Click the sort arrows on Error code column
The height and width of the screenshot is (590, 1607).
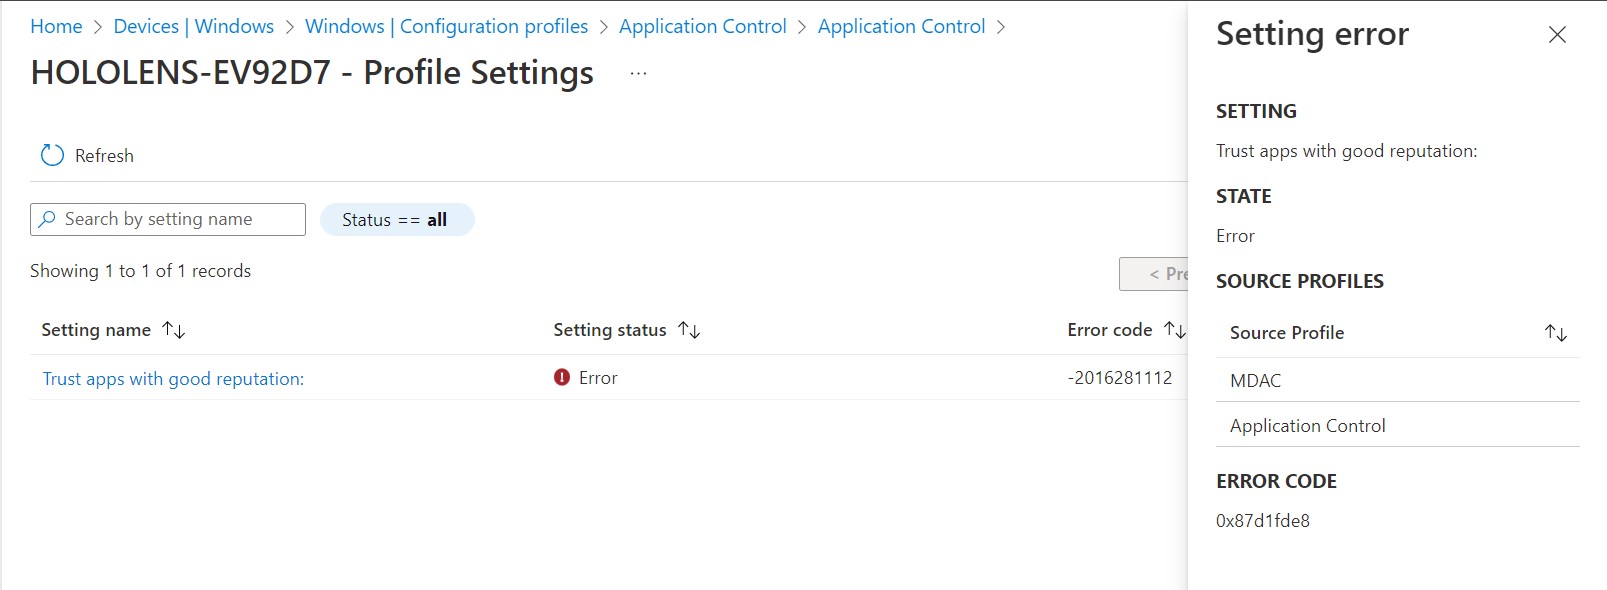tap(1176, 328)
